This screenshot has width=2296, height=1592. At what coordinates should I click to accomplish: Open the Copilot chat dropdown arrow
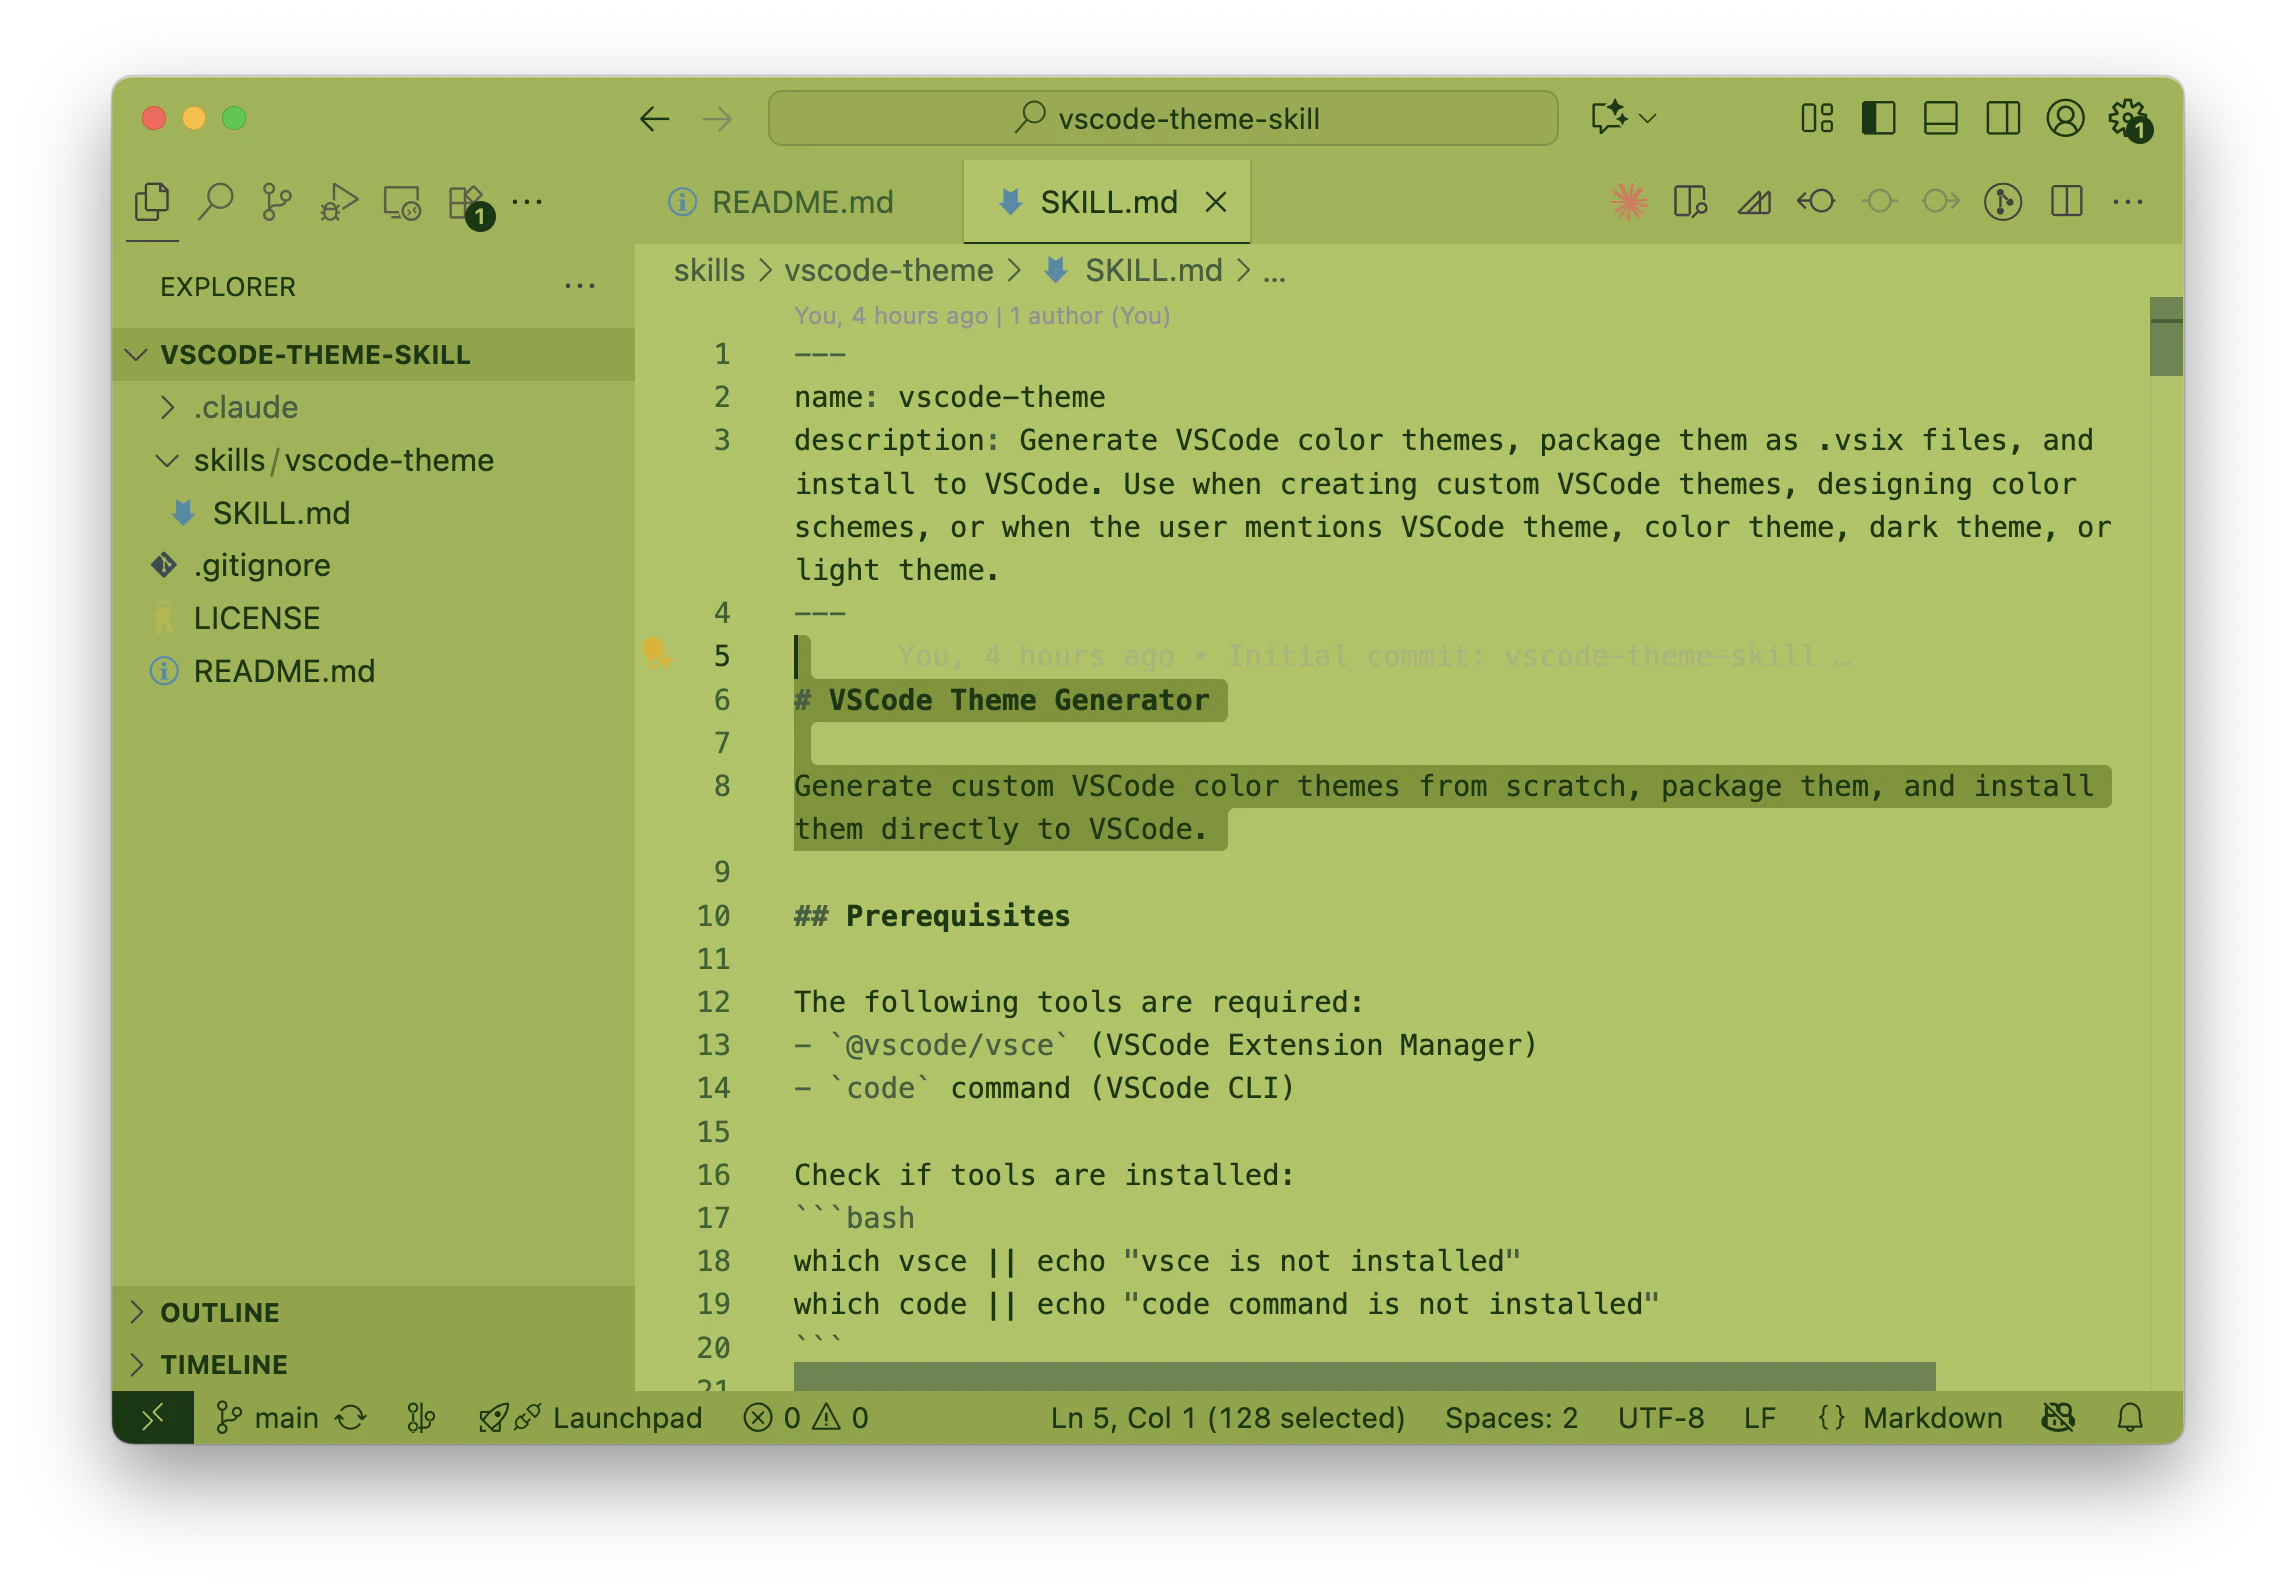(1649, 118)
